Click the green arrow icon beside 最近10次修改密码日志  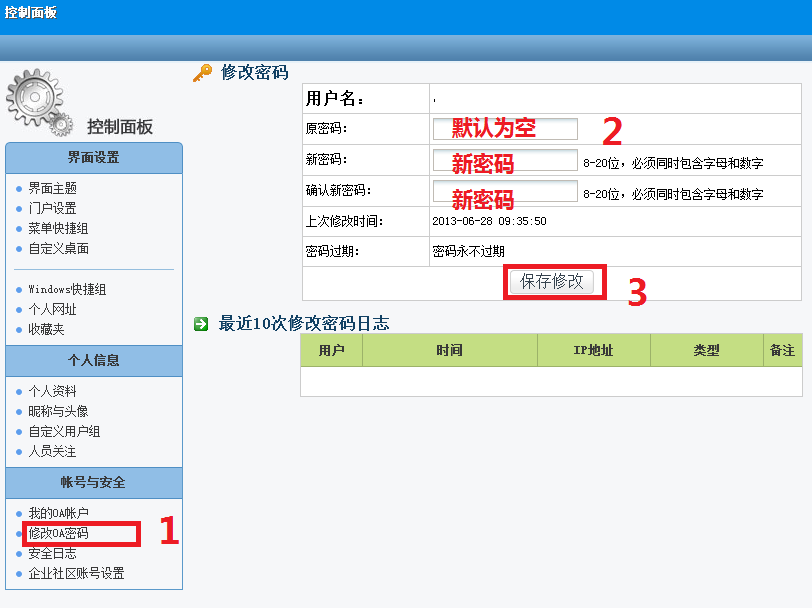coord(201,323)
